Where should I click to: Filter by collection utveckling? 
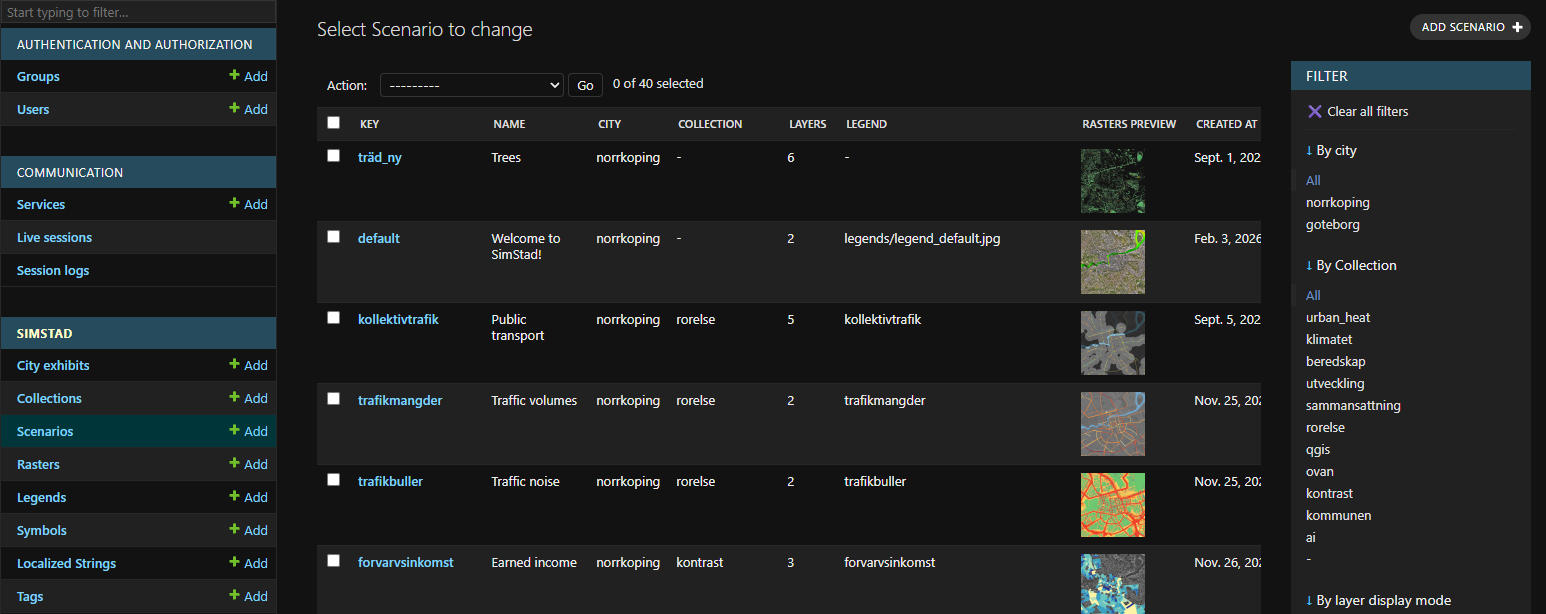(x=1335, y=383)
